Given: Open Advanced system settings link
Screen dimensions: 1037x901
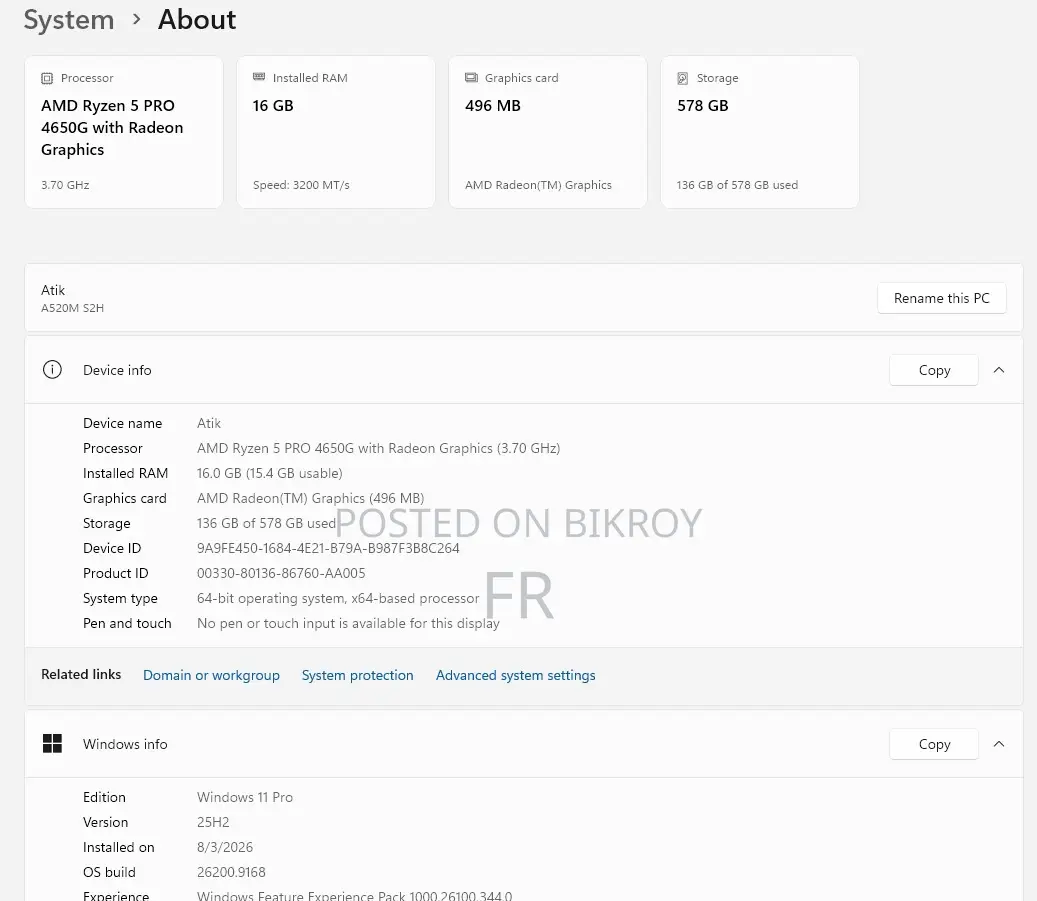Looking at the screenshot, I should coord(515,675).
